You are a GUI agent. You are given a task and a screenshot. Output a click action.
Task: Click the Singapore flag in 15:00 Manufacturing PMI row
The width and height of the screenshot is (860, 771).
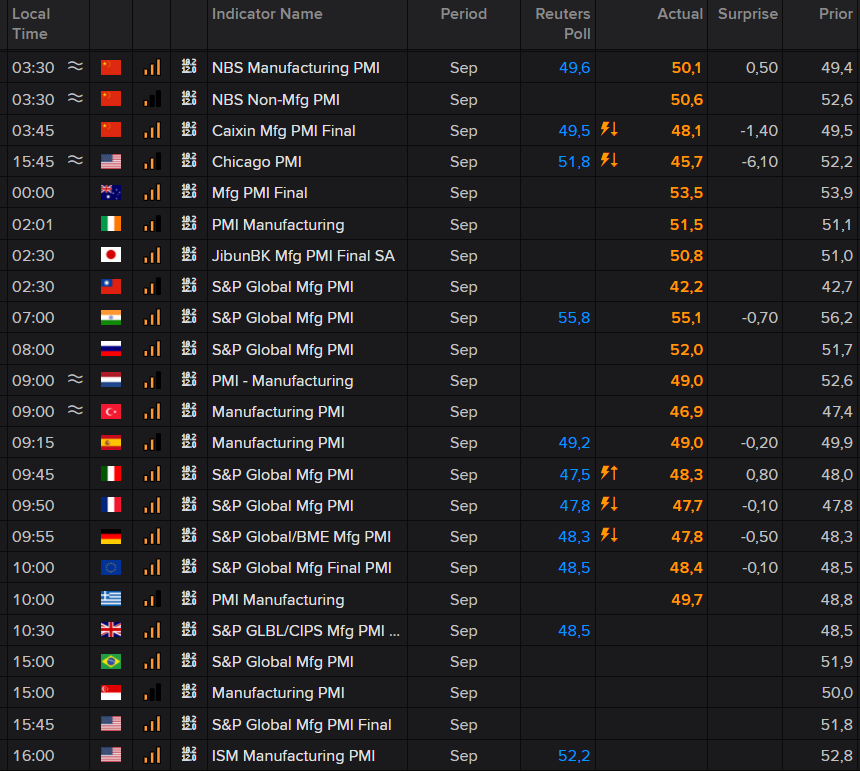tap(111, 693)
